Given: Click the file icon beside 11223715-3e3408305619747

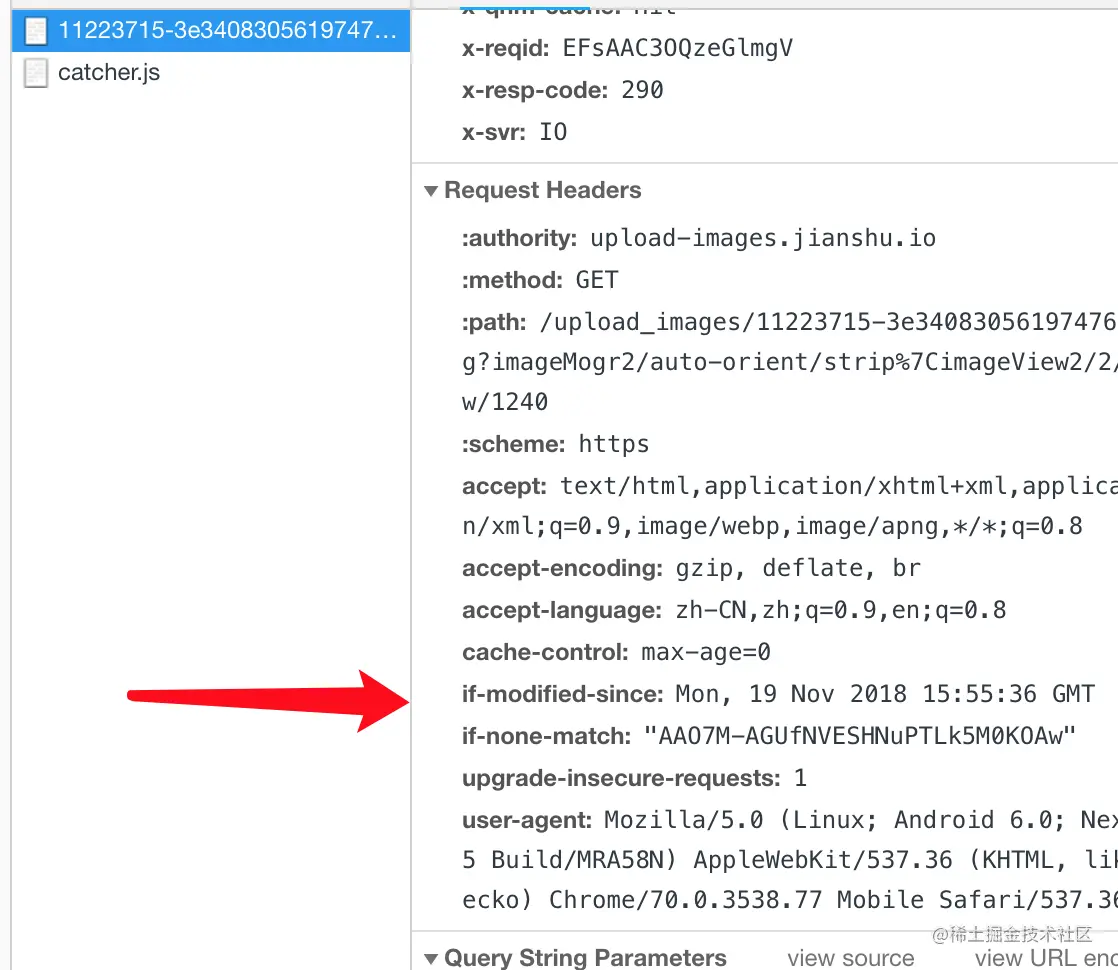Looking at the screenshot, I should (x=36, y=31).
